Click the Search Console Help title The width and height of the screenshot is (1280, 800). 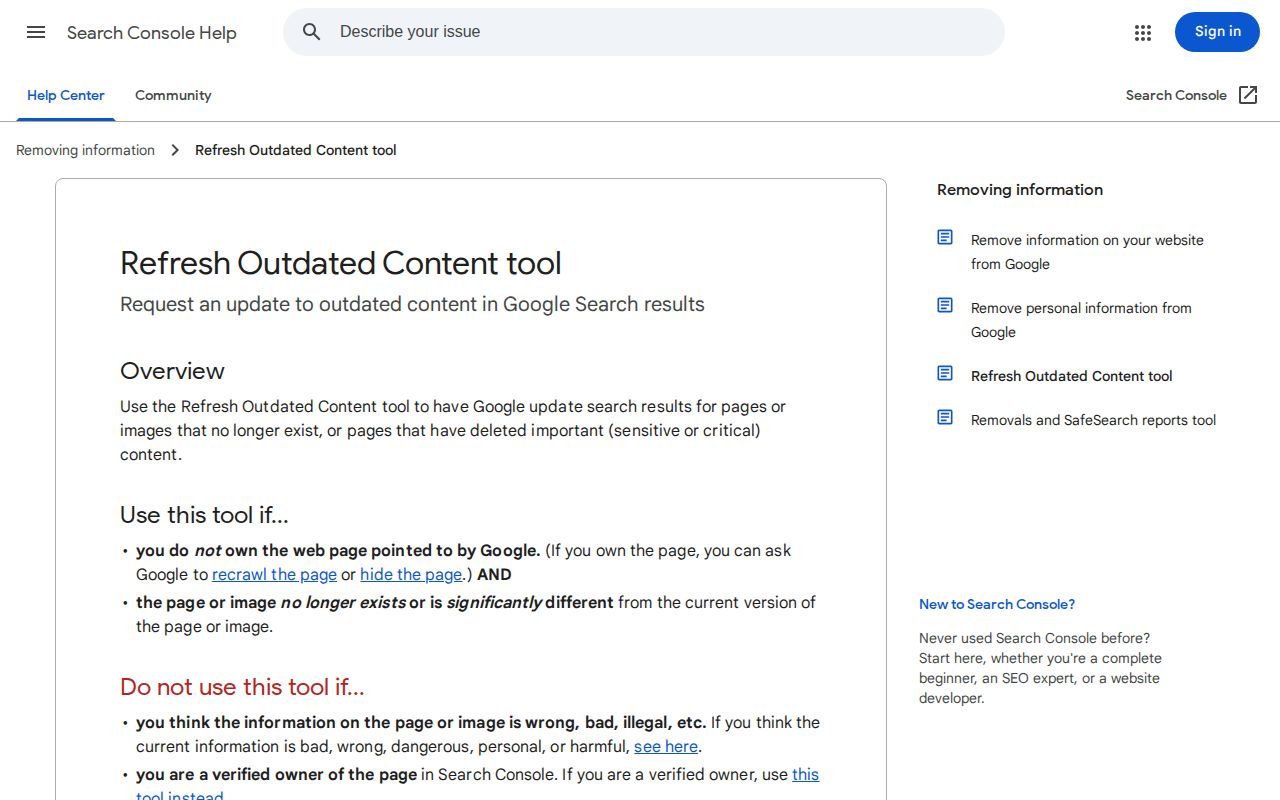tap(152, 33)
